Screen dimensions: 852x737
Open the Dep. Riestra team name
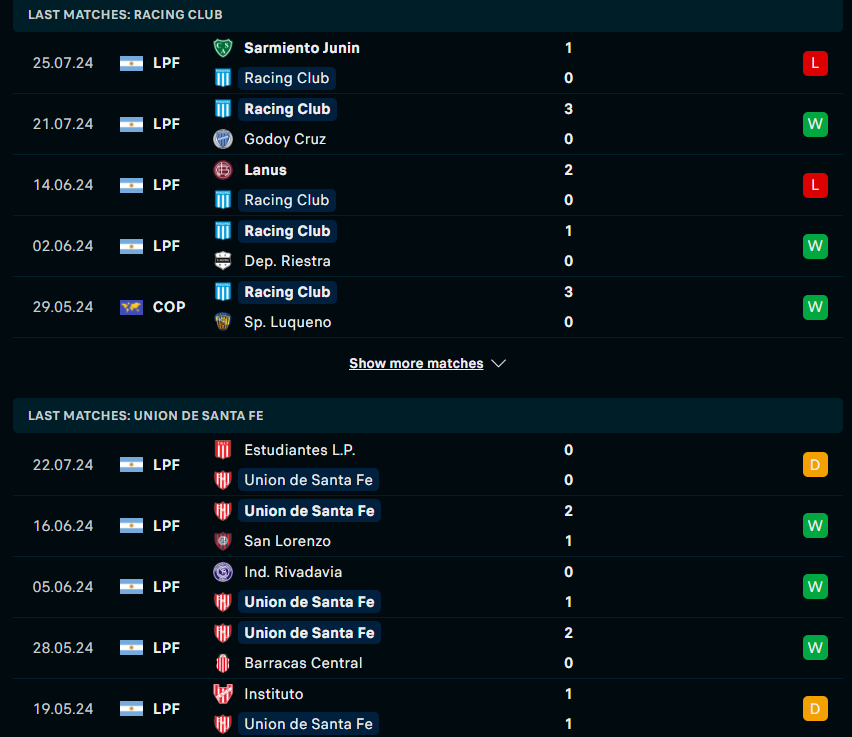tap(287, 261)
